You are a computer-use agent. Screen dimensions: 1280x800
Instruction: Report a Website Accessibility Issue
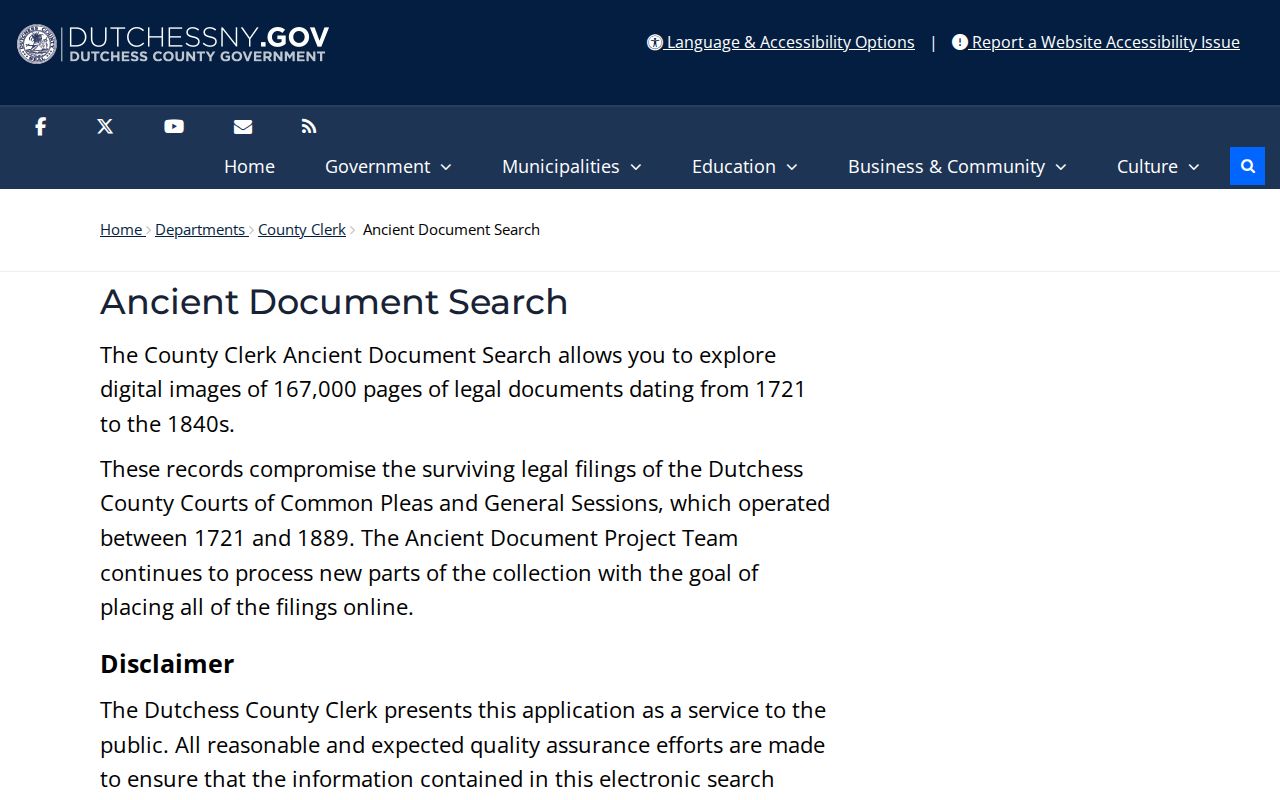[x=1096, y=42]
